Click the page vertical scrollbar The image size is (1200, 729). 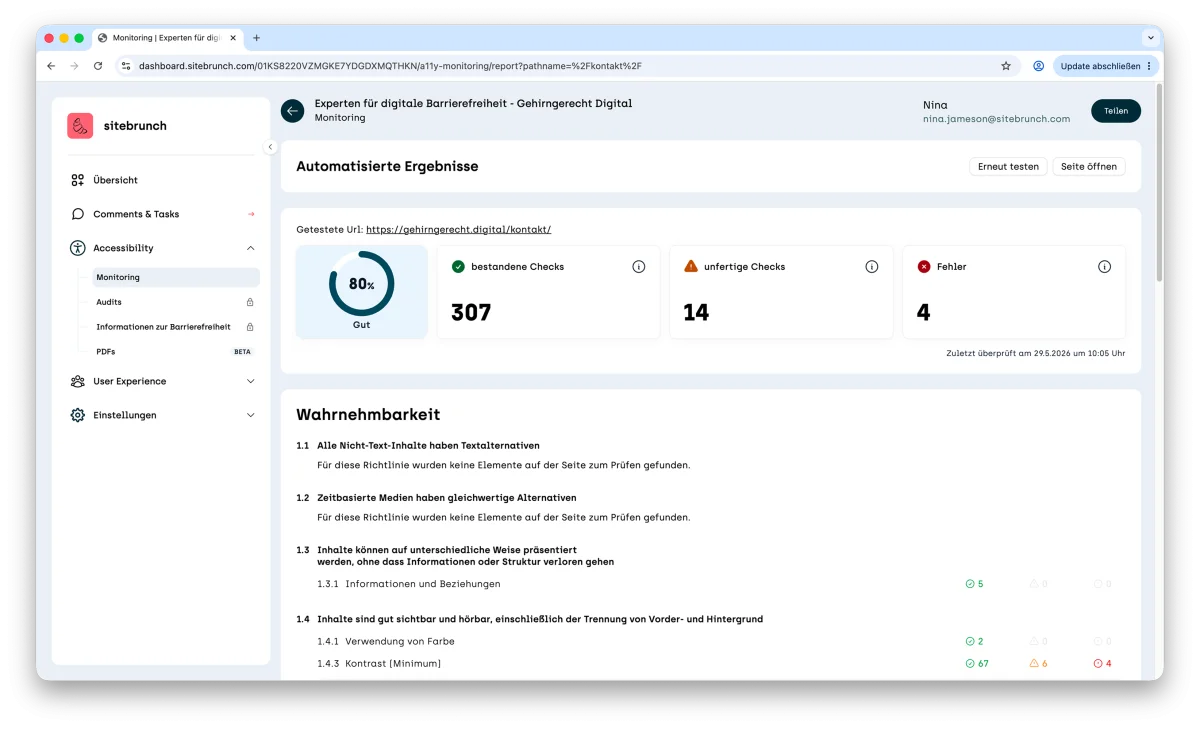coord(1159,183)
